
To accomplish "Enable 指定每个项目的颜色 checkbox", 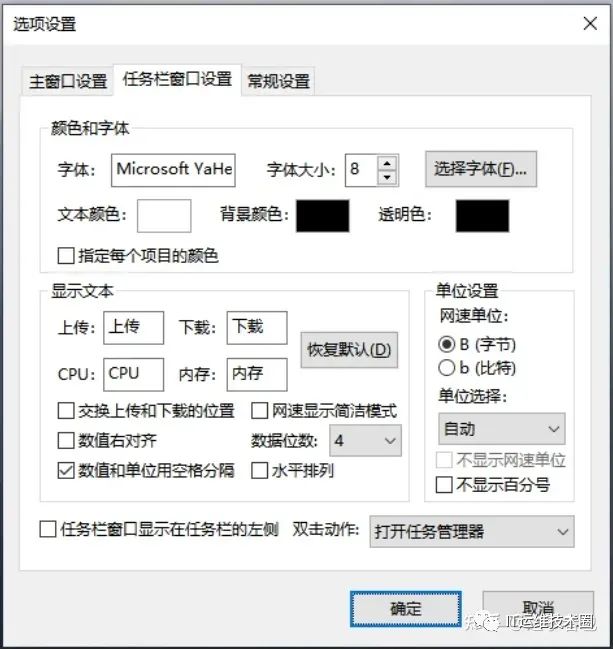I will click(x=66, y=256).
